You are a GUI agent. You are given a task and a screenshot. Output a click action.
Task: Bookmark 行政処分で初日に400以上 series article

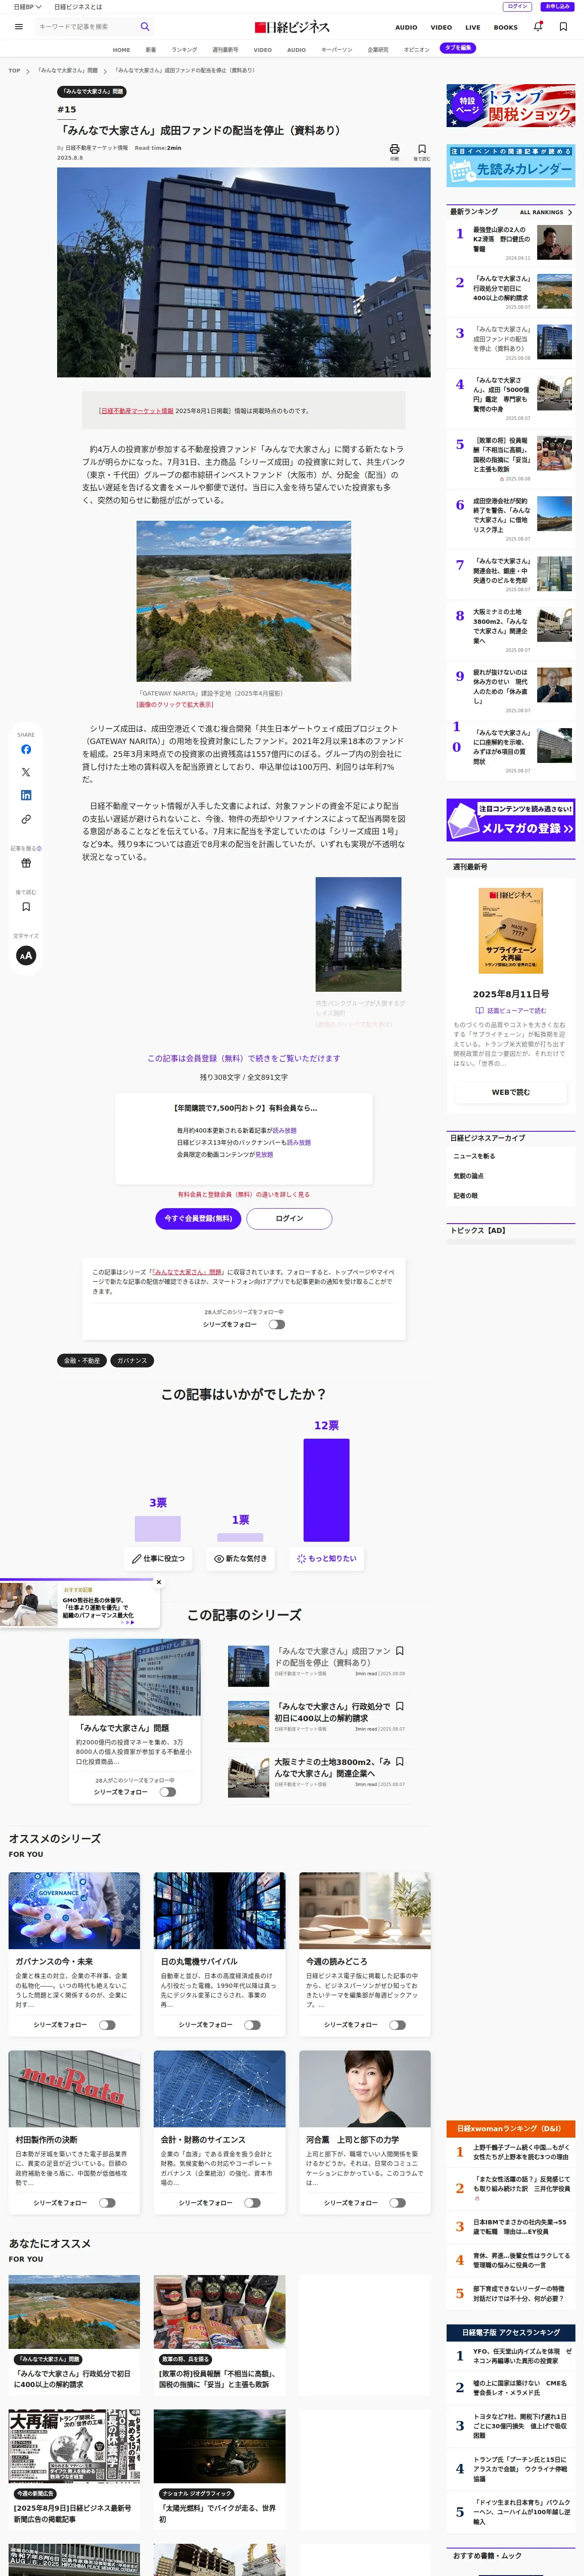pos(400,1706)
